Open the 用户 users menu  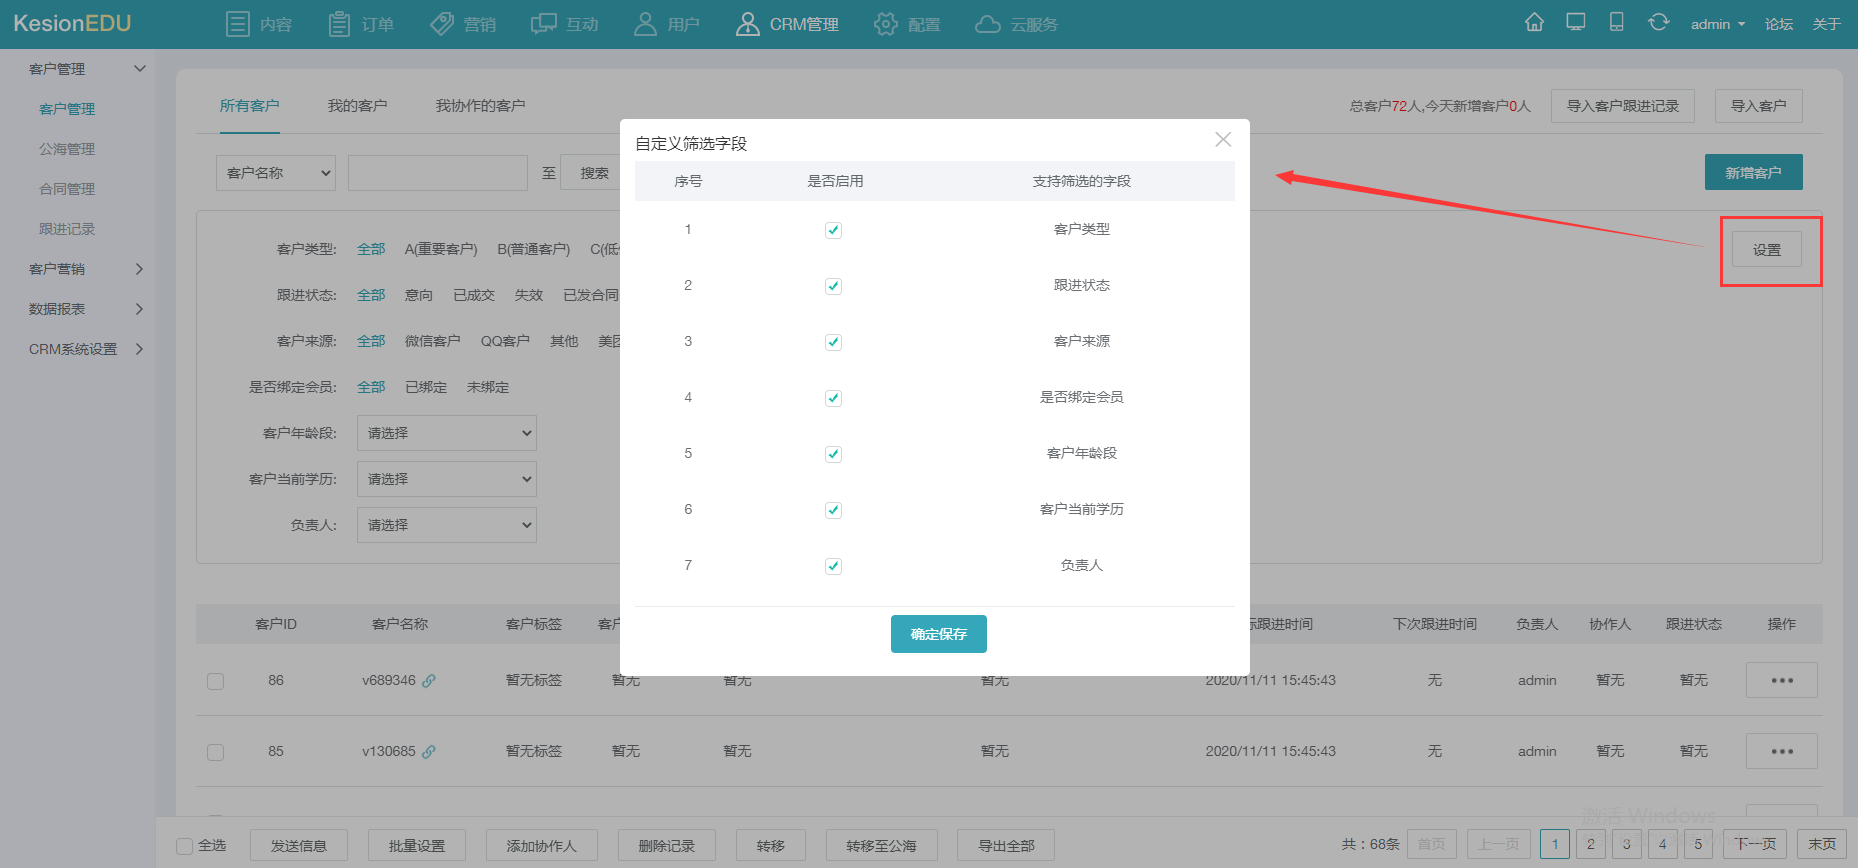pyautogui.click(x=667, y=24)
